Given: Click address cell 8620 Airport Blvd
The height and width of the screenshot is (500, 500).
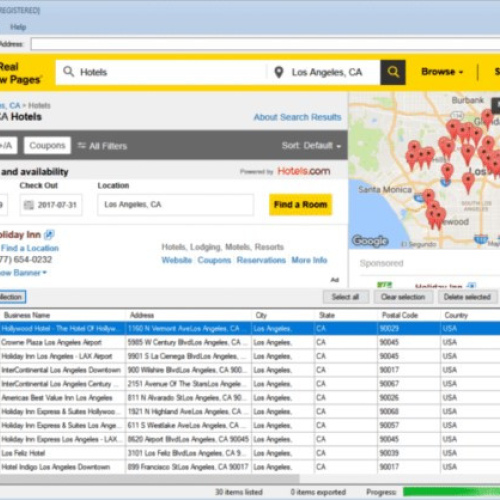Looking at the screenshot, I should click(x=189, y=439).
